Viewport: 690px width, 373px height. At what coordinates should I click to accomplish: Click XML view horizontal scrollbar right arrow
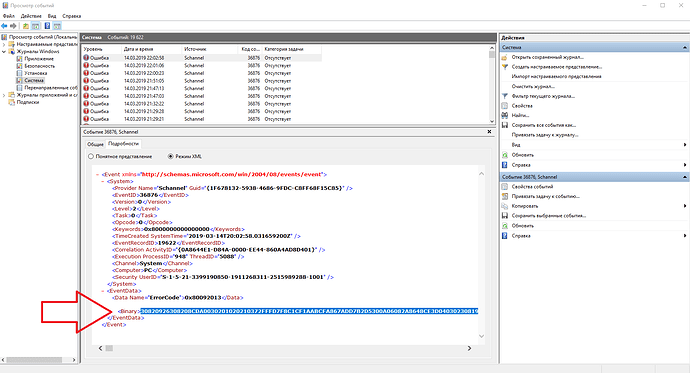coord(469,348)
